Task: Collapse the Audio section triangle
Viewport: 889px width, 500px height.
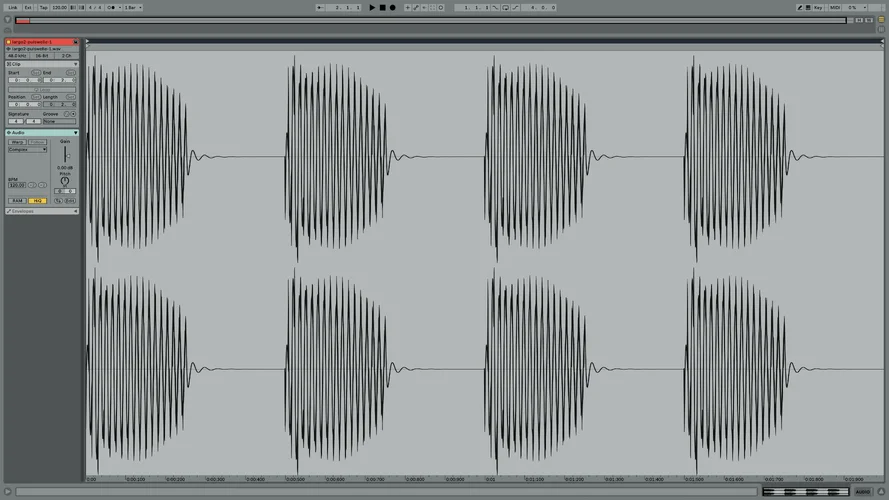Action: [75, 133]
